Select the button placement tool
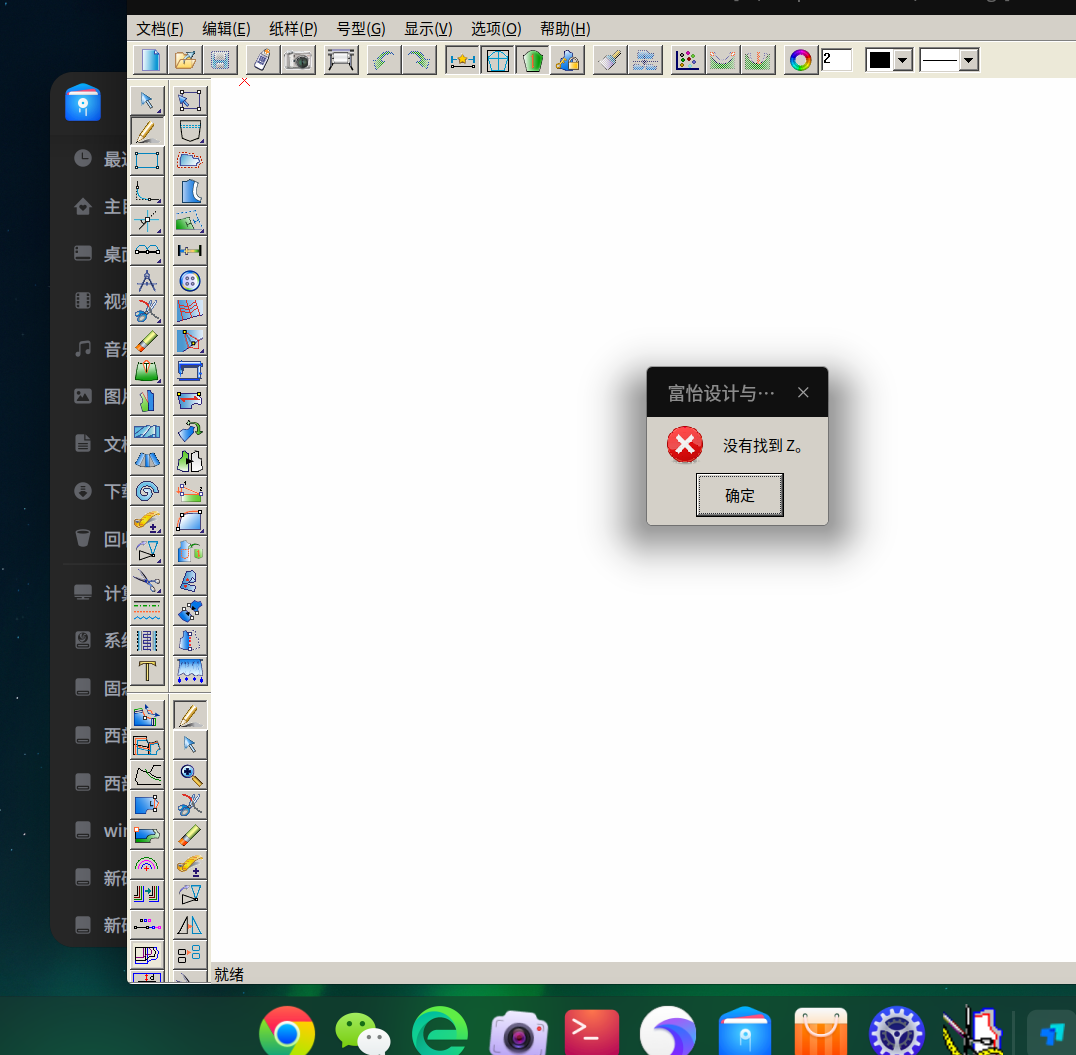 (190, 281)
